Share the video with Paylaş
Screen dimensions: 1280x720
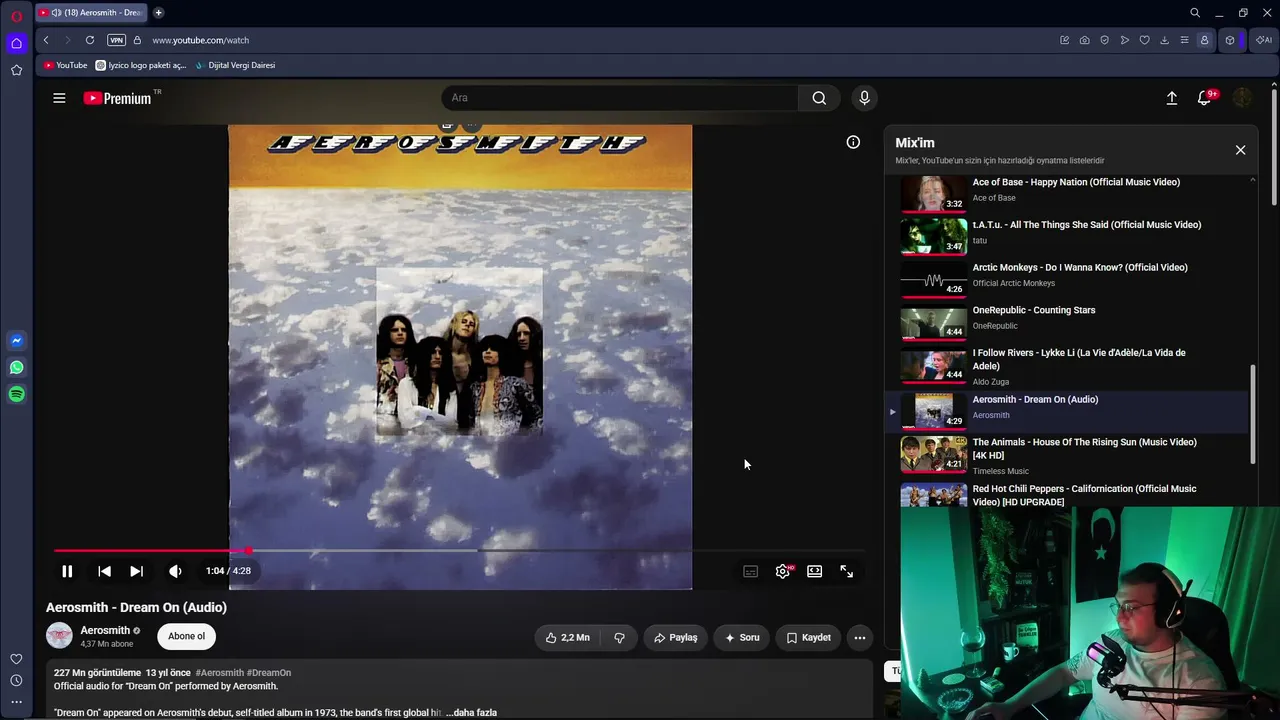tap(676, 637)
